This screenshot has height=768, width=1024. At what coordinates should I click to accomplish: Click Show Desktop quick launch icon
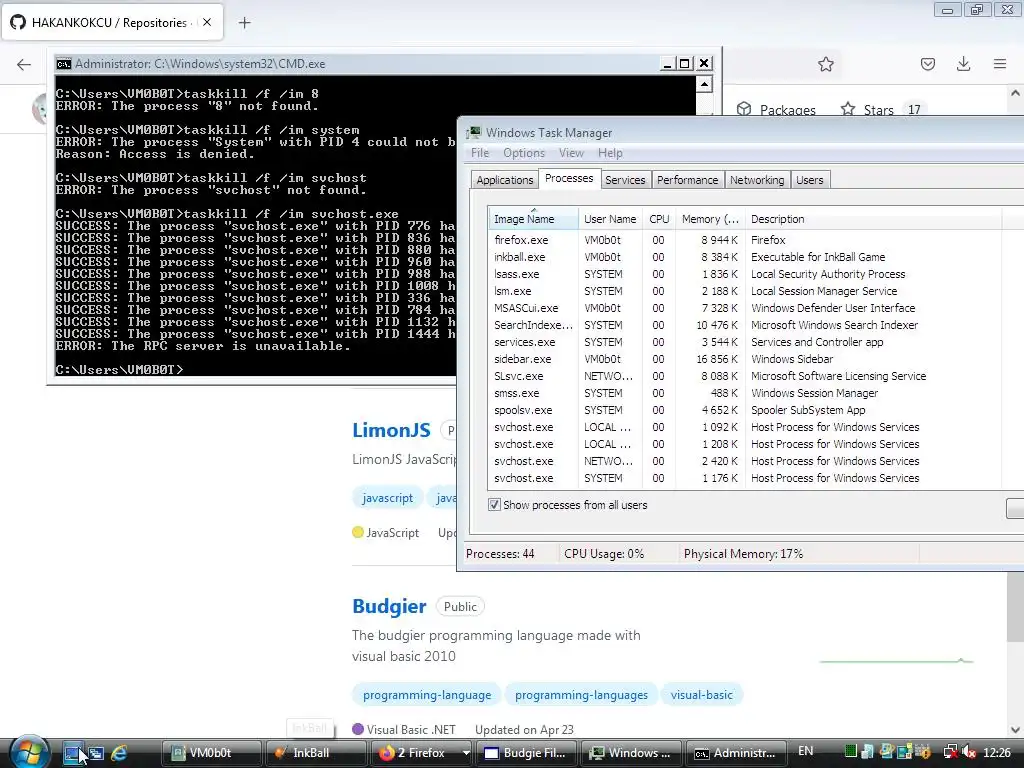coord(72,753)
